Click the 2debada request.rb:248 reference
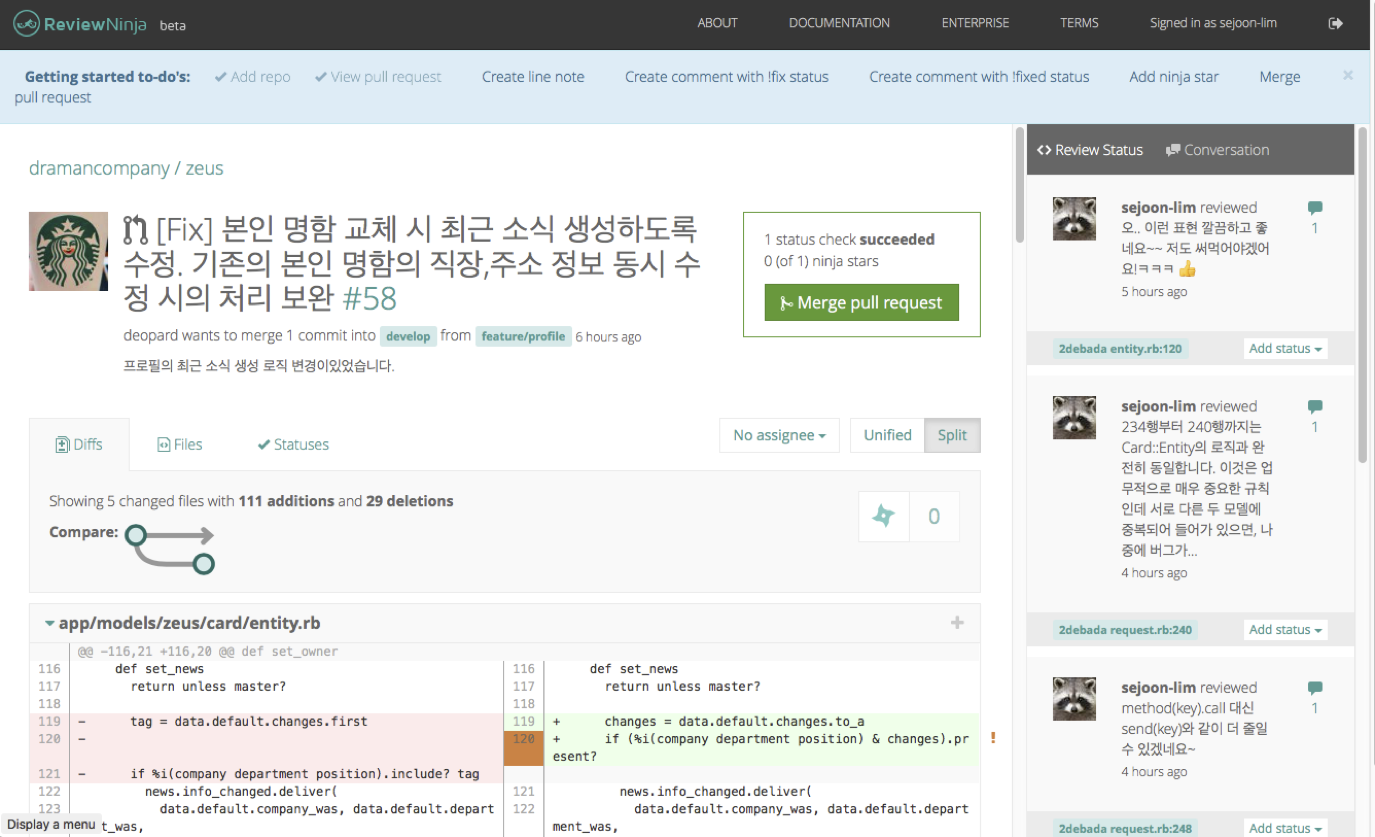The height and width of the screenshot is (837, 1375). [1124, 828]
